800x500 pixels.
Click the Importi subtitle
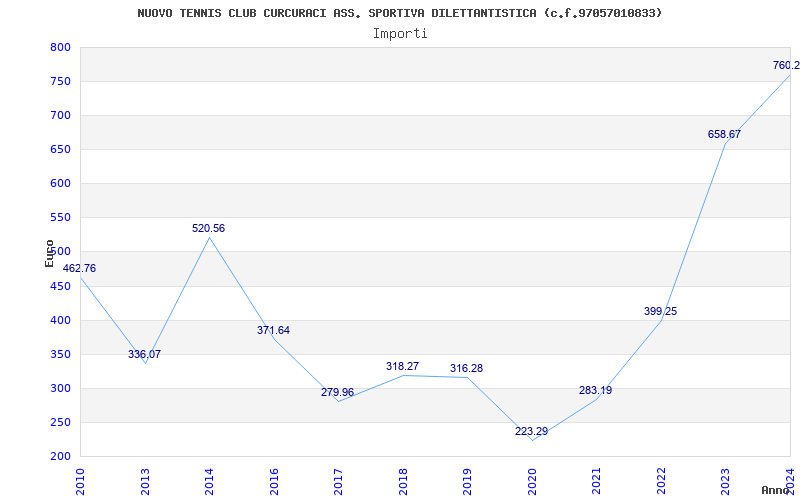click(400, 34)
